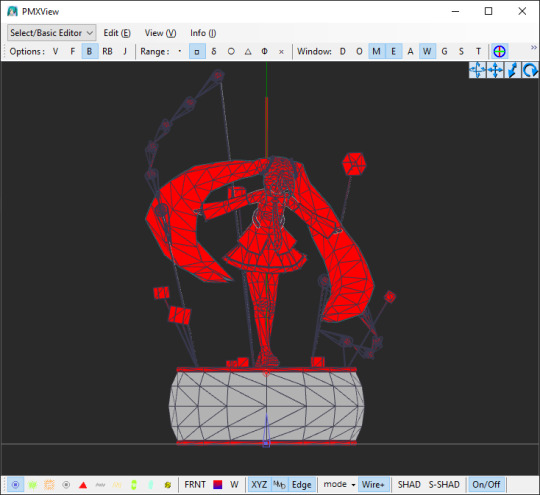Click the crosshair axis icon in the toolbar
Image resolution: width=540 pixels, height=495 pixels.
499,51
